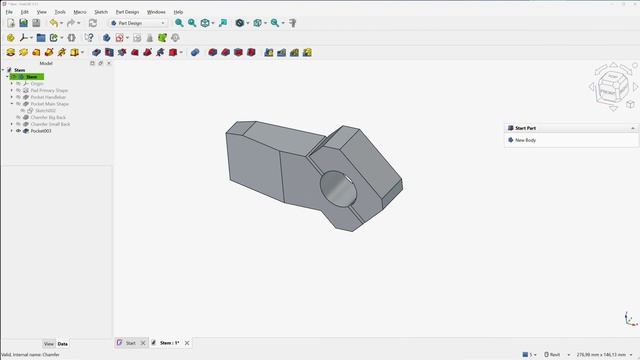Toggle visibility eye of Pocket003
This screenshot has width=640, height=360.
point(18,131)
